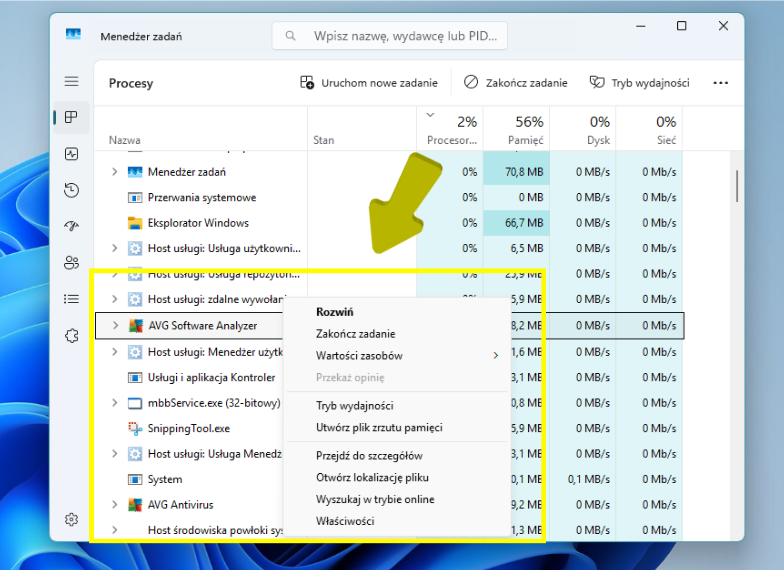Click the process search input field
The image size is (784, 570).
[400, 36]
